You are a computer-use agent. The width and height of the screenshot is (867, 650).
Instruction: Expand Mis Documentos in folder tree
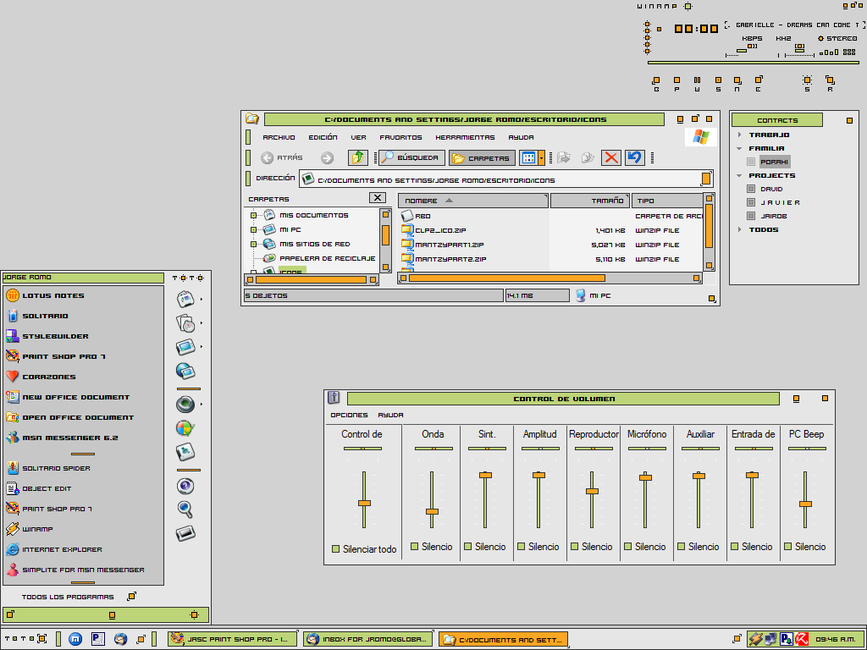pyautogui.click(x=253, y=216)
